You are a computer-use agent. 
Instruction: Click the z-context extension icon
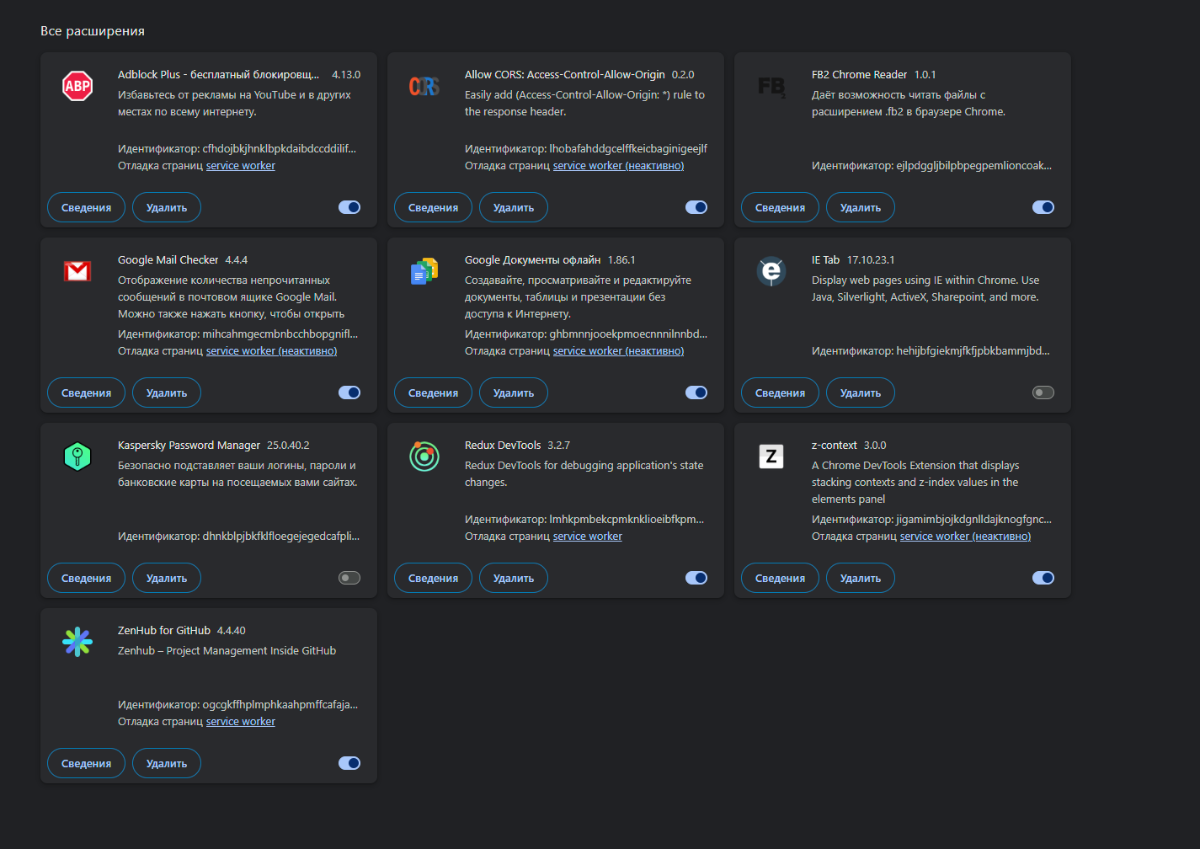771,457
